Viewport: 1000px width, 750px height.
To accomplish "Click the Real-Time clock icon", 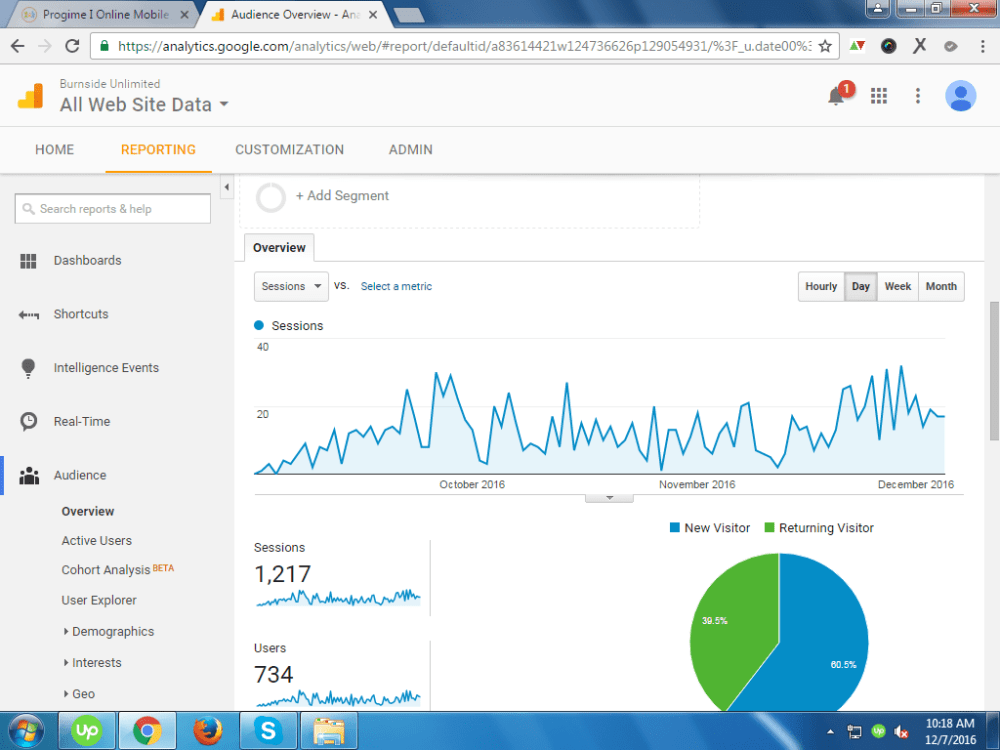I will click(x=29, y=422).
